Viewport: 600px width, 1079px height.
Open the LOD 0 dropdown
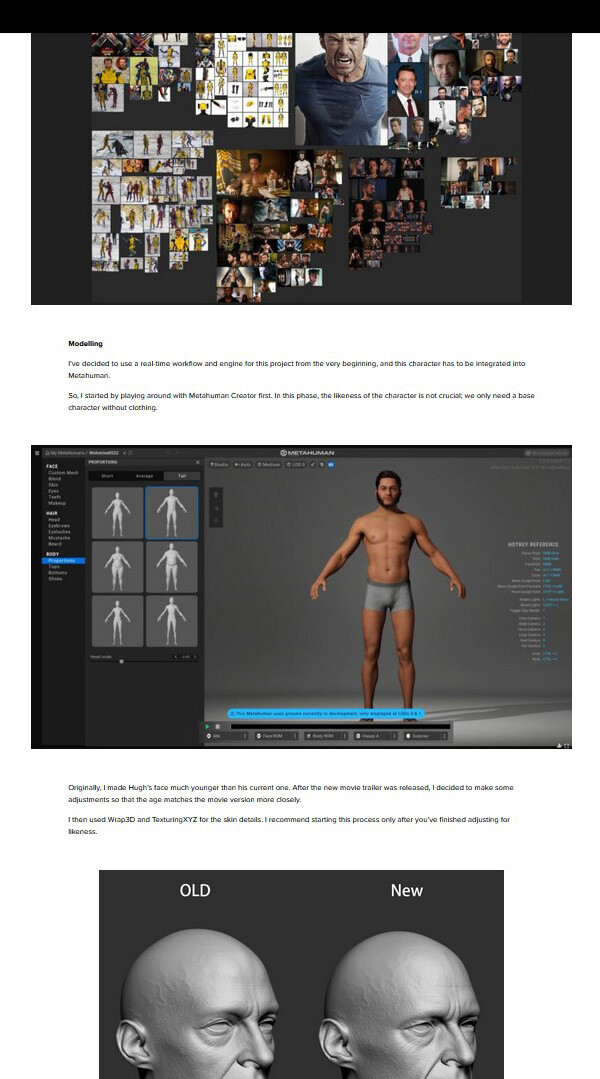pyautogui.click(x=296, y=464)
